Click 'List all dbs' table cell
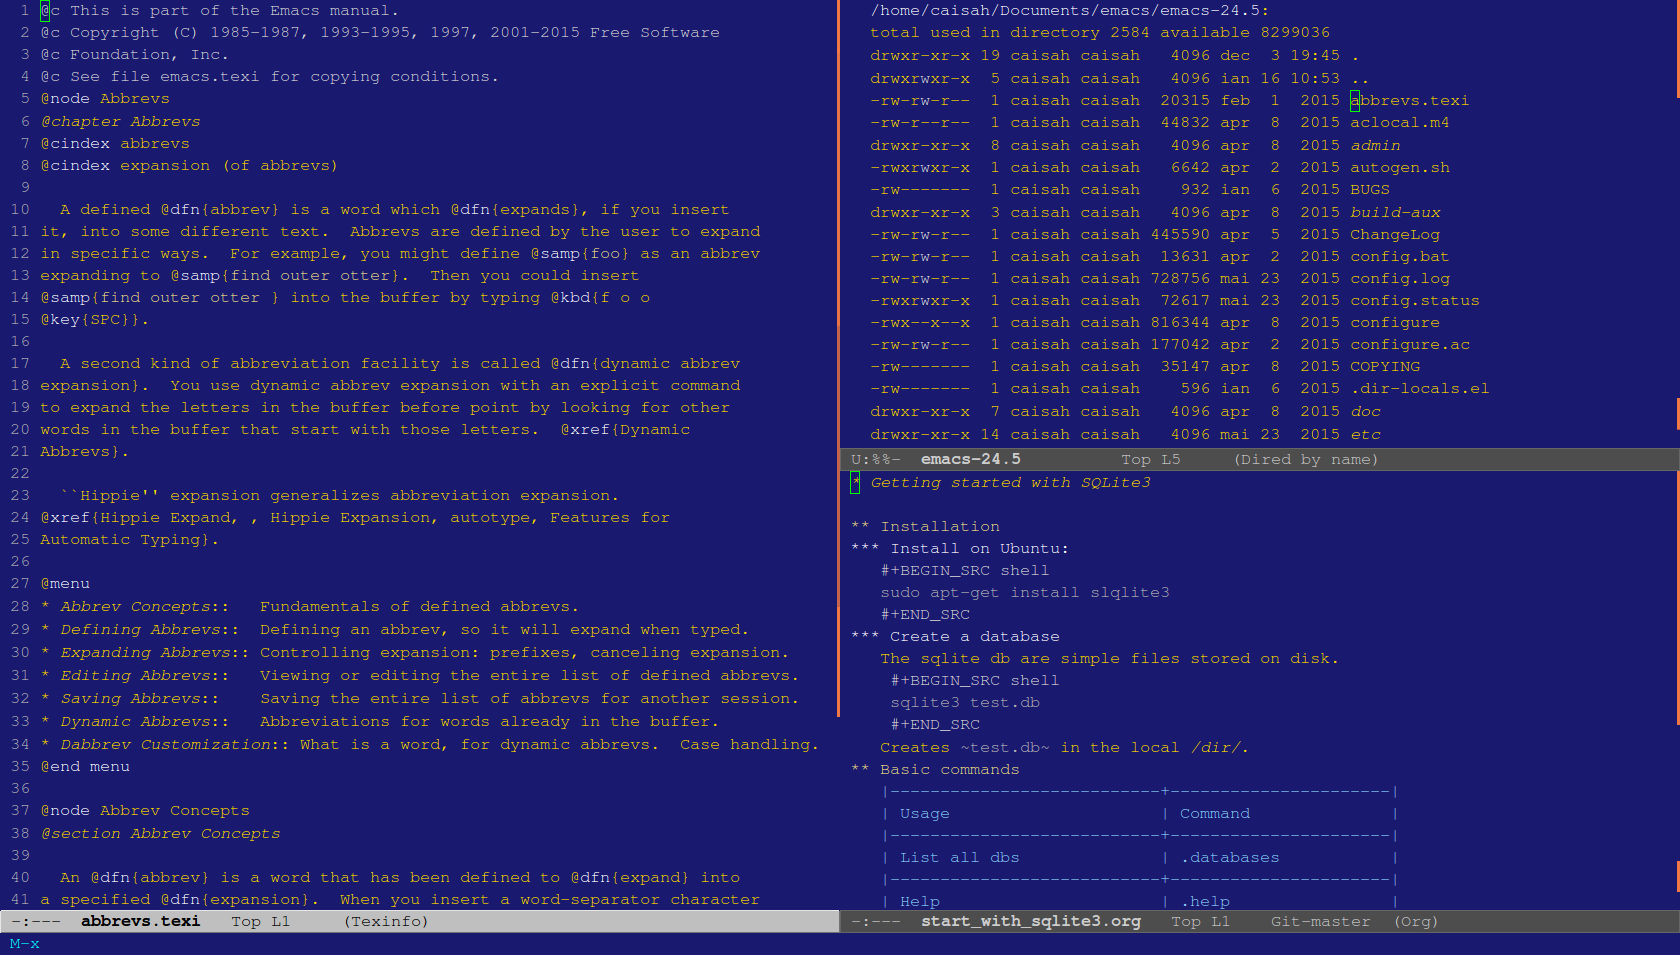1680x955 pixels. [x=959, y=857]
